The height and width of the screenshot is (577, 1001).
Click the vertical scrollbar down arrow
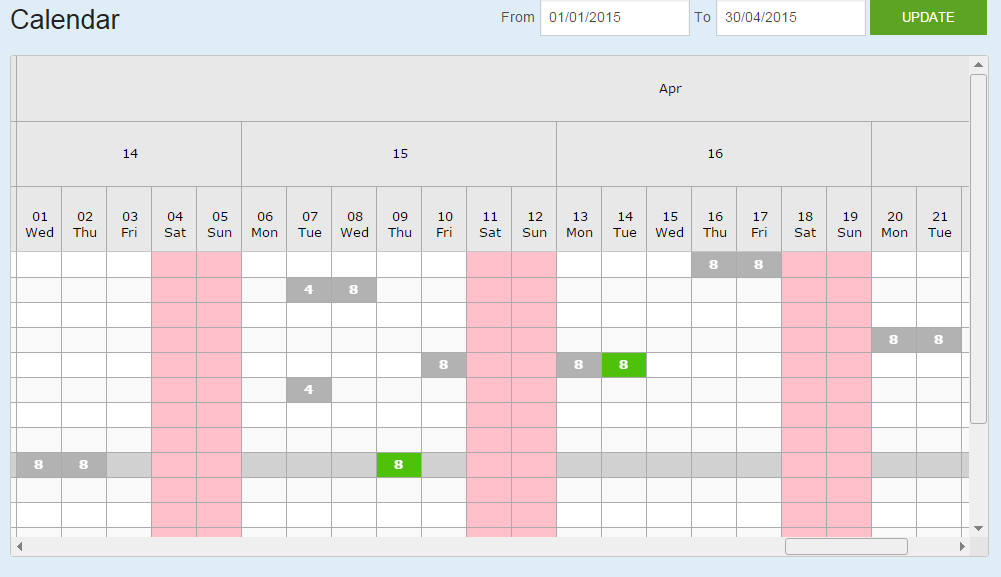pyautogui.click(x=978, y=528)
